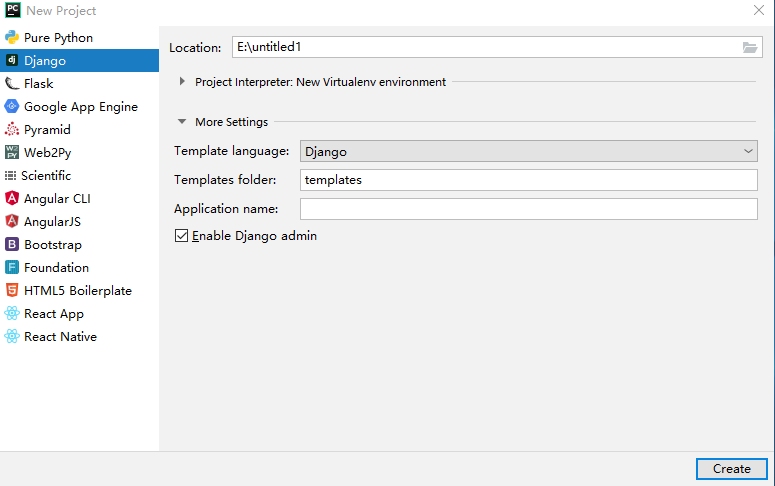Click the 'Web2Py' list label
Image resolution: width=775 pixels, height=486 pixels.
point(47,153)
